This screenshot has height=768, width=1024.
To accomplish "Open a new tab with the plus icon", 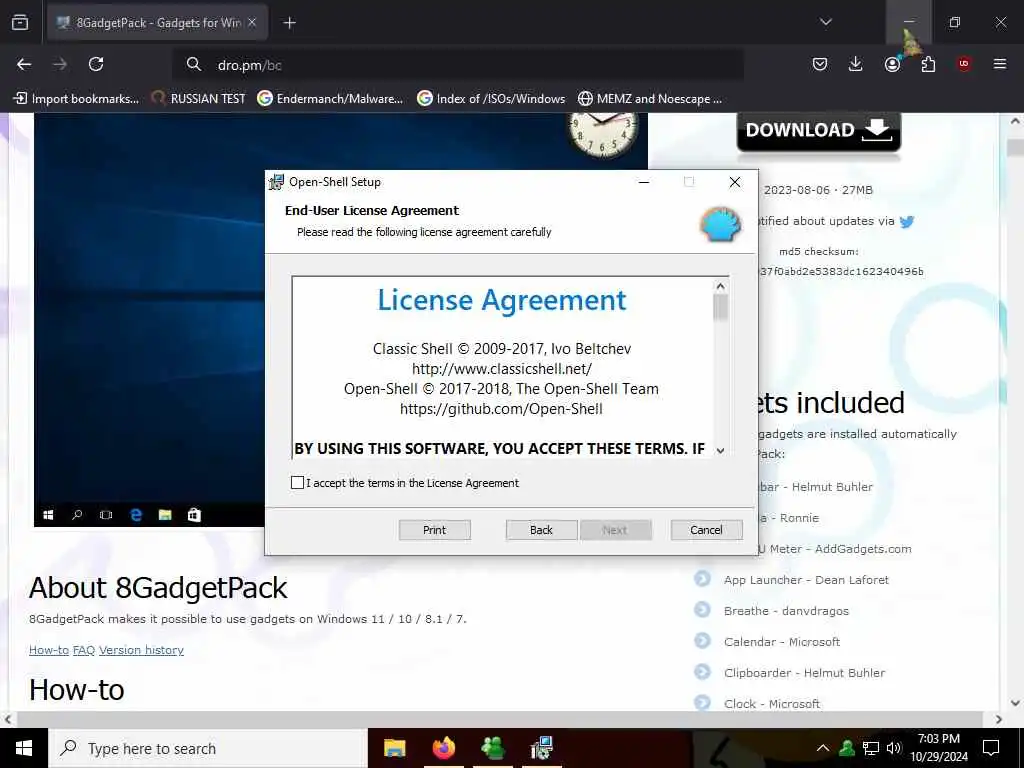I will click(x=289, y=23).
